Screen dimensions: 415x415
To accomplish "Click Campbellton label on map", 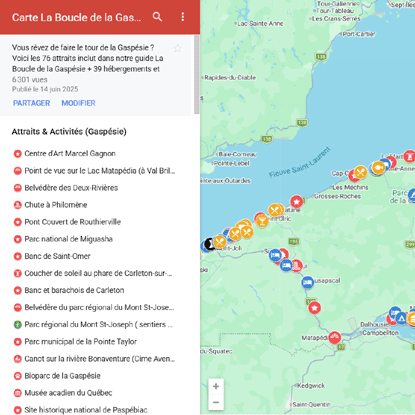I will [x=380, y=333].
